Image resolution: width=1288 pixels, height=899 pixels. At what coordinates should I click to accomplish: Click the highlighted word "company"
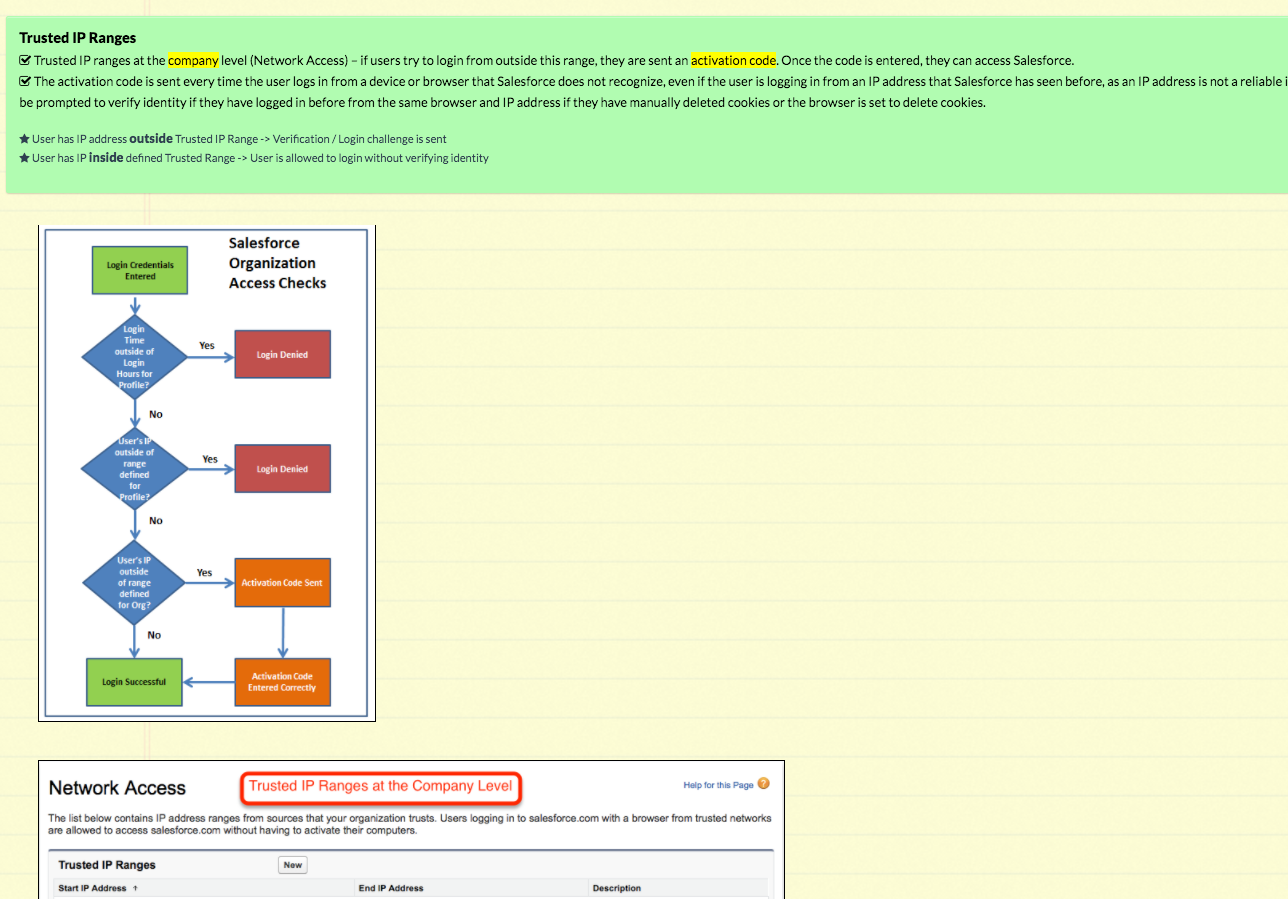tap(193, 60)
